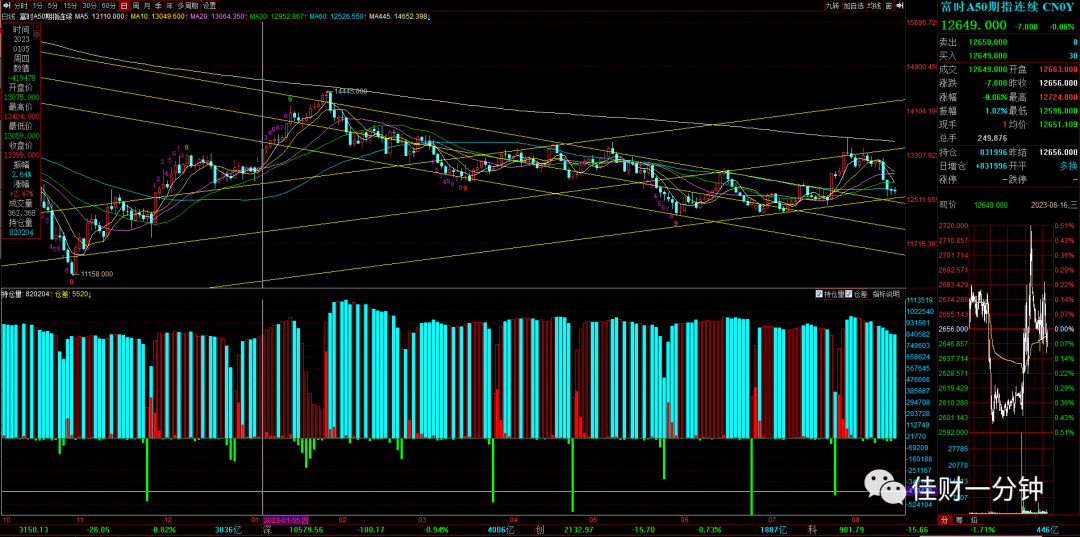Click the 日线 chart type label
The width and height of the screenshot is (1080, 537).
click(x=10, y=17)
